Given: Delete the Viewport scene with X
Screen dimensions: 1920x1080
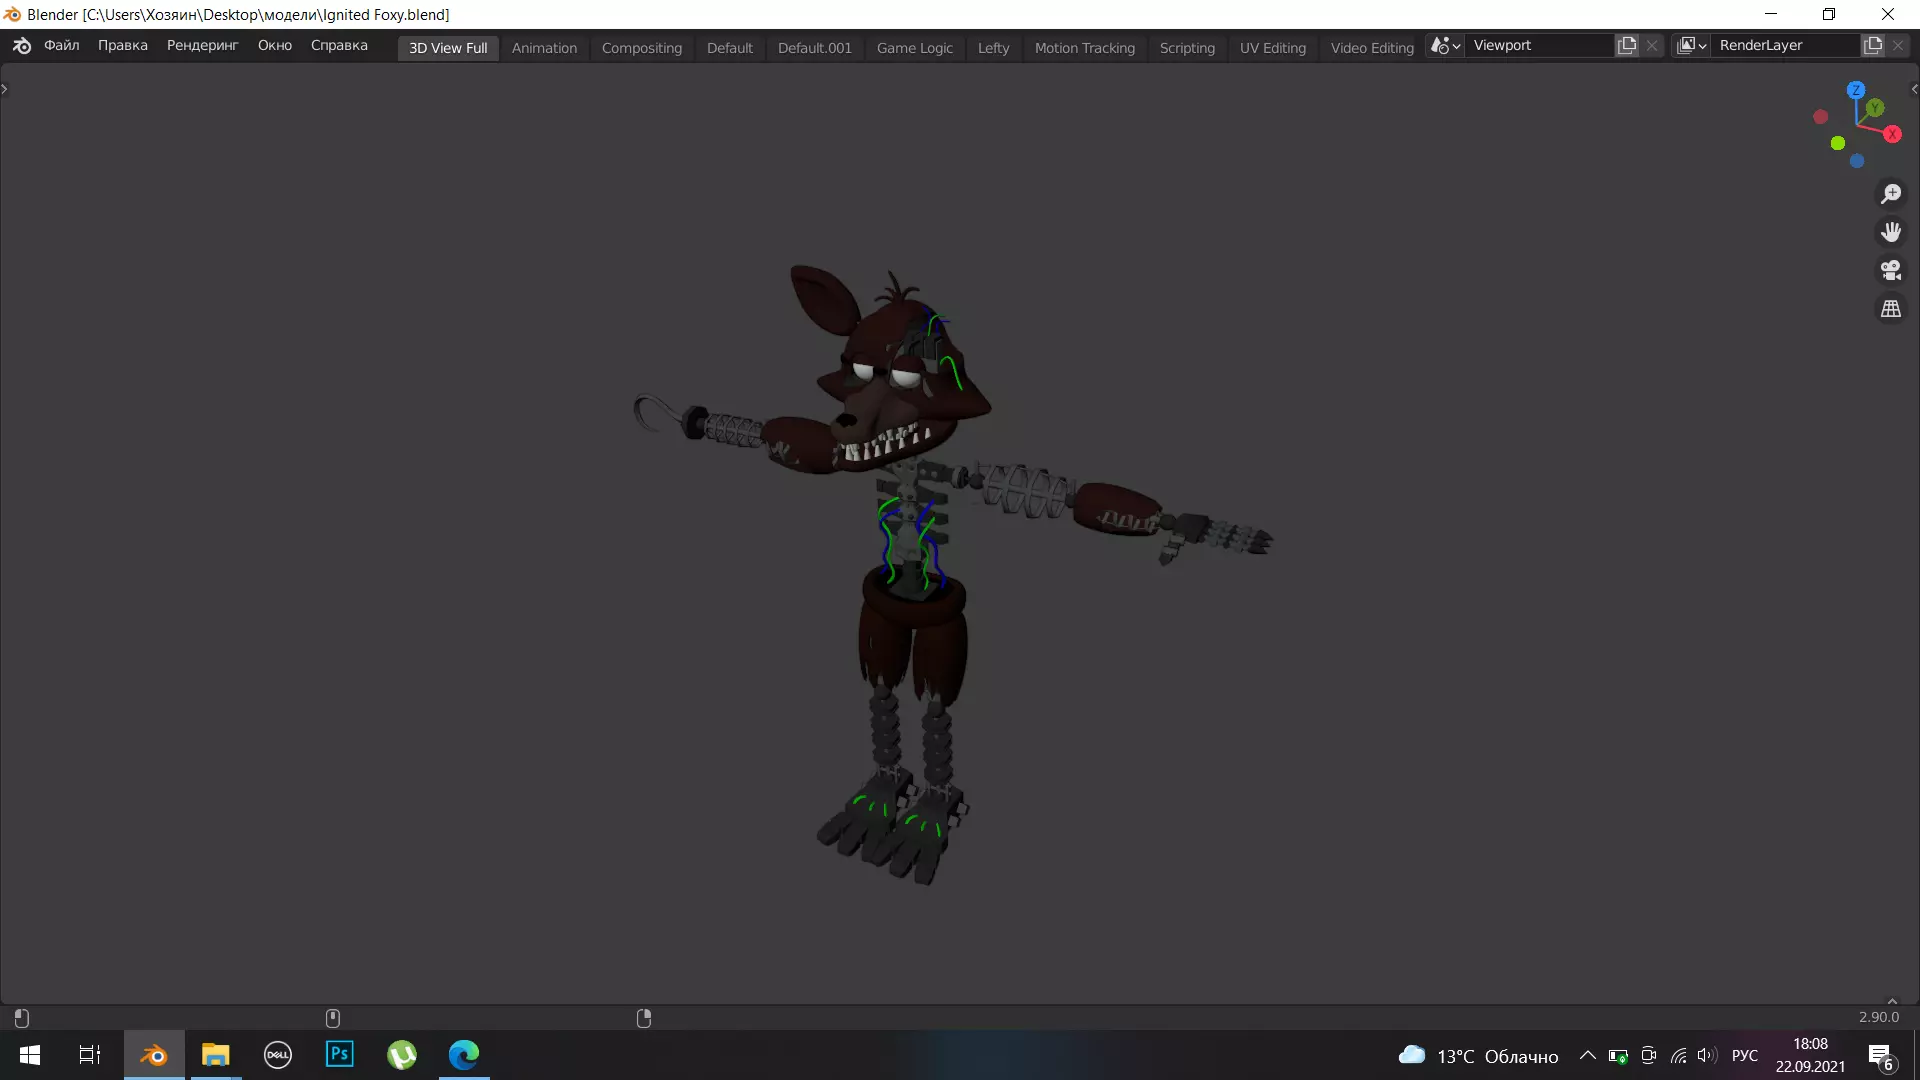Looking at the screenshot, I should [x=1652, y=46].
